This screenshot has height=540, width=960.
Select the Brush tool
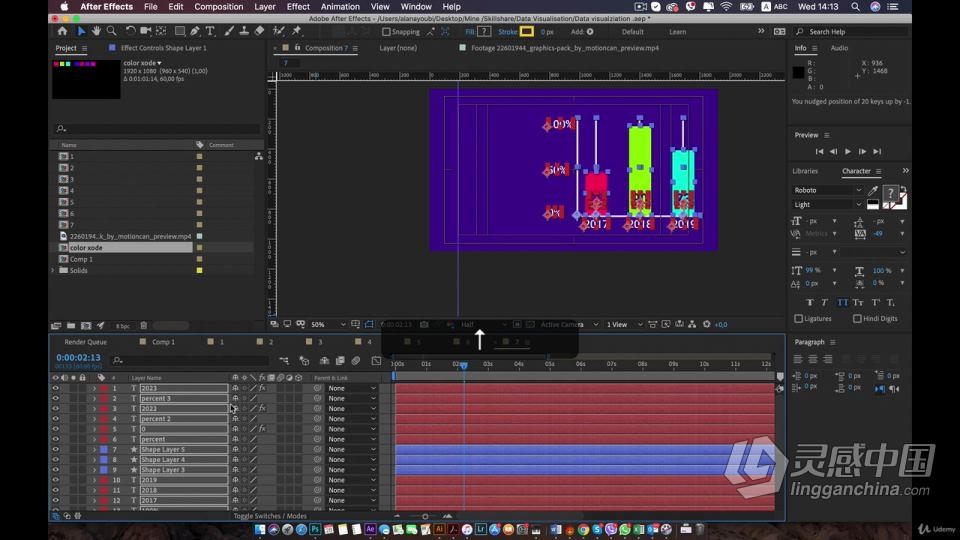coord(229,31)
